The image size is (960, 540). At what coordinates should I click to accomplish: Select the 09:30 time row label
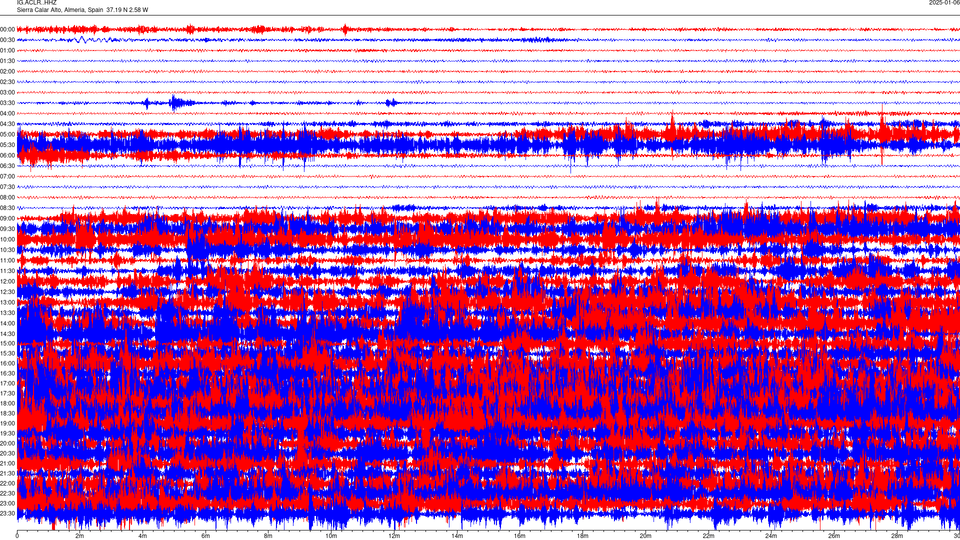[7, 229]
